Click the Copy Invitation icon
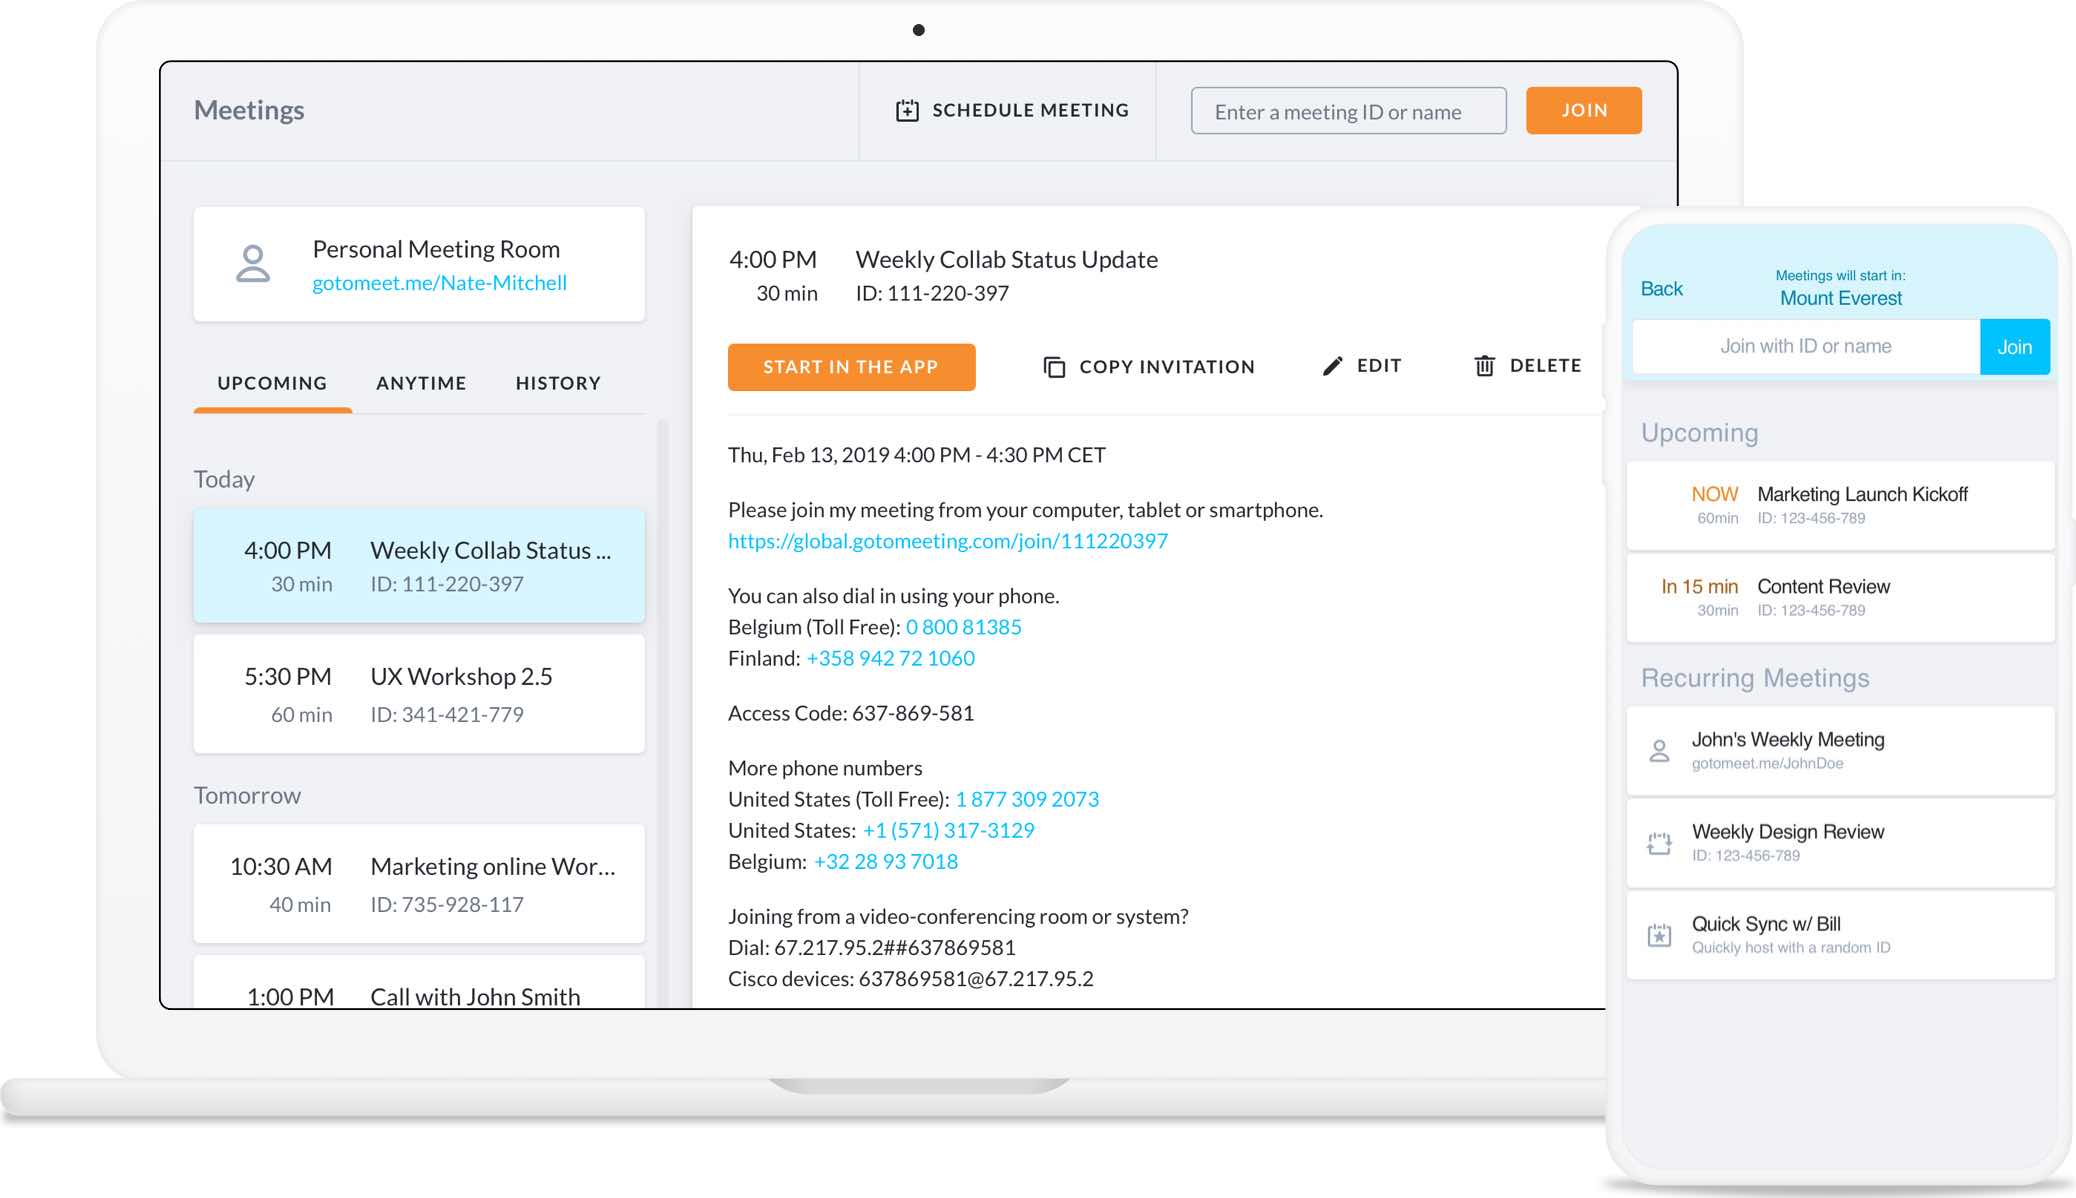 (x=1053, y=367)
